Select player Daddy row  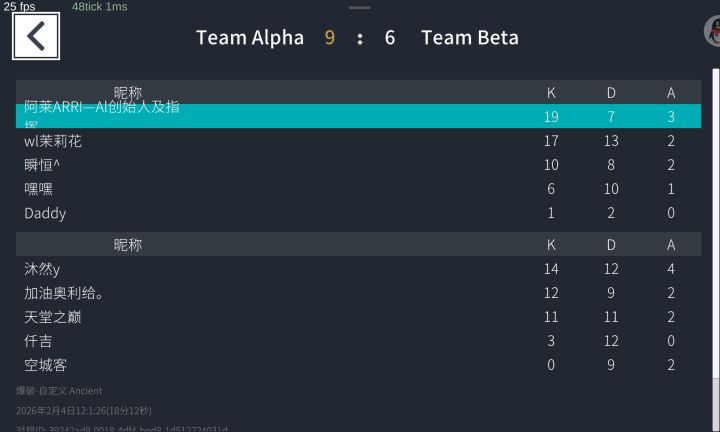click(358, 213)
